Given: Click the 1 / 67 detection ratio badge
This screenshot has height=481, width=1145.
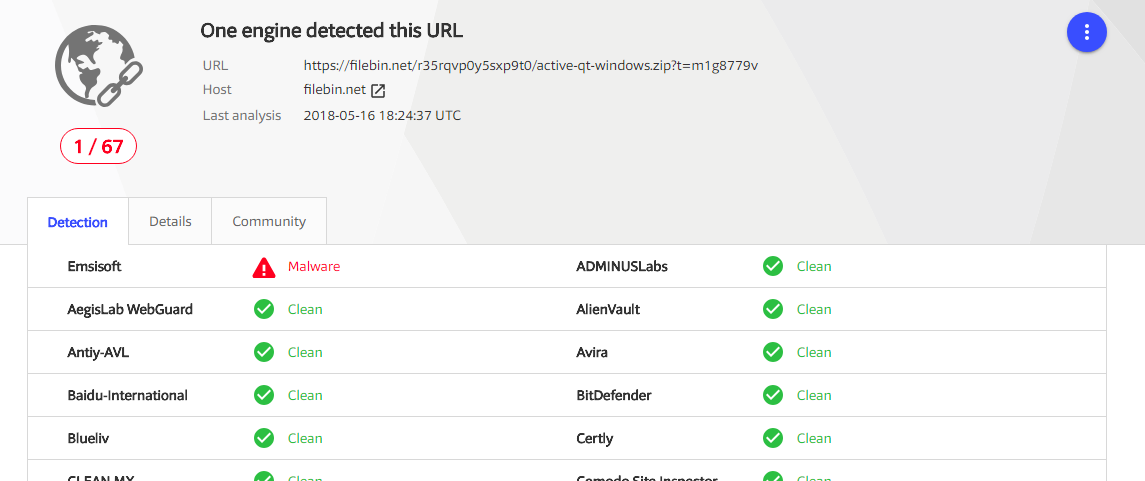Looking at the screenshot, I should click(x=99, y=147).
